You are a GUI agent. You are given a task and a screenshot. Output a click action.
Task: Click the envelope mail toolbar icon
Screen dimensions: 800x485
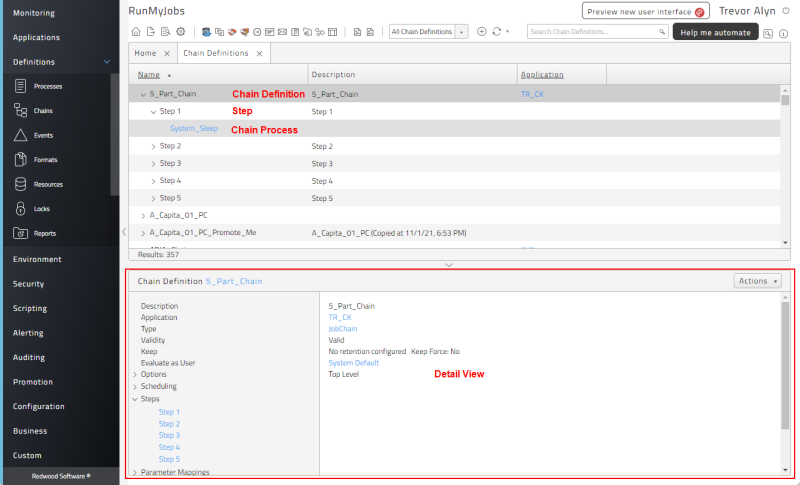click(x=282, y=32)
